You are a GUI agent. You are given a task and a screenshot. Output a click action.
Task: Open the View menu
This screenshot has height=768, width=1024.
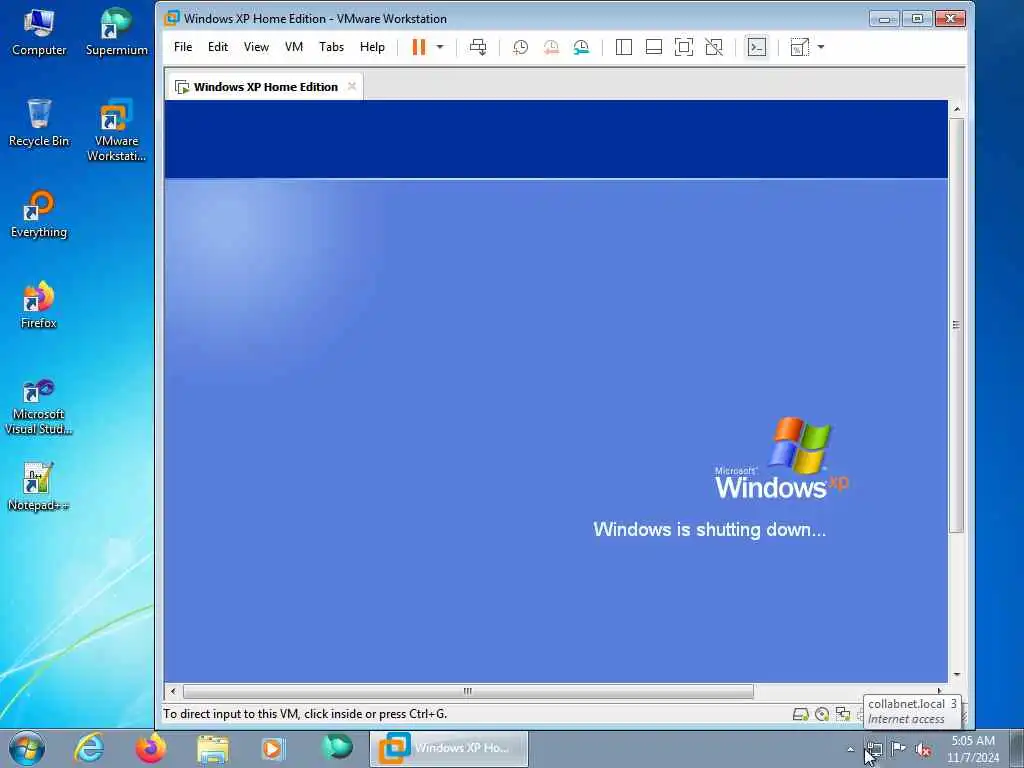tap(256, 47)
